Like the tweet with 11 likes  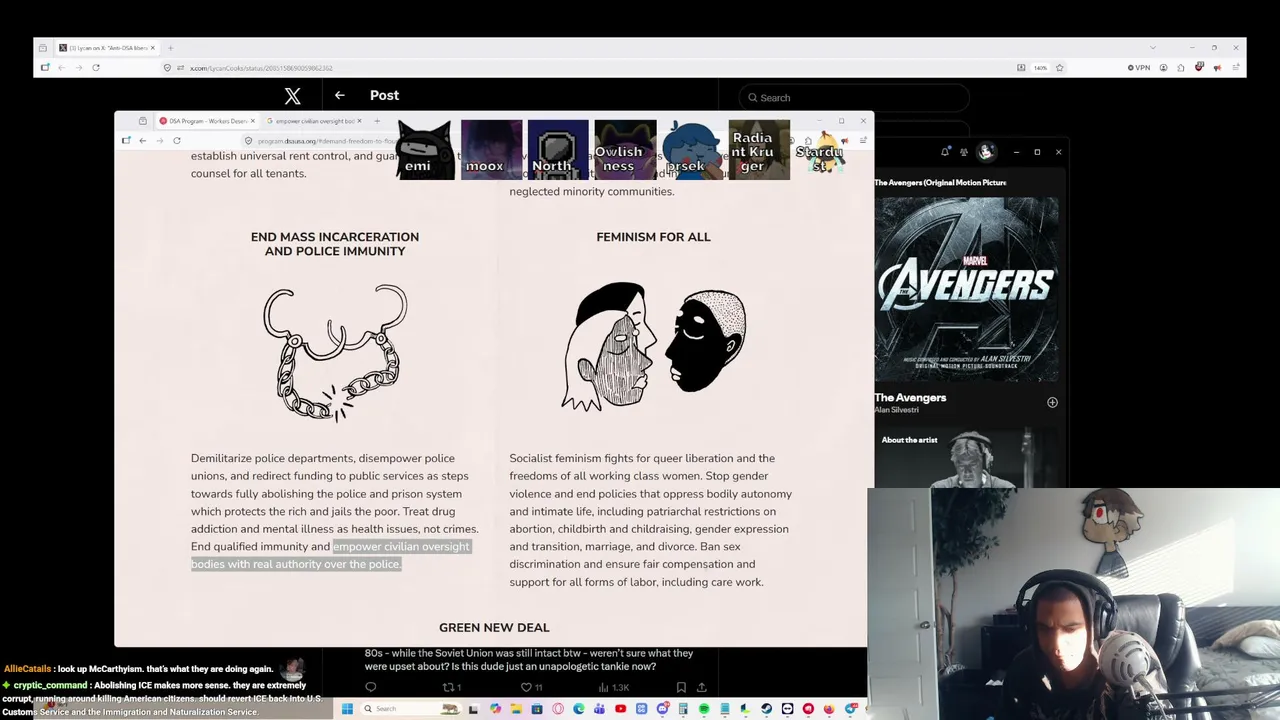(x=531, y=687)
